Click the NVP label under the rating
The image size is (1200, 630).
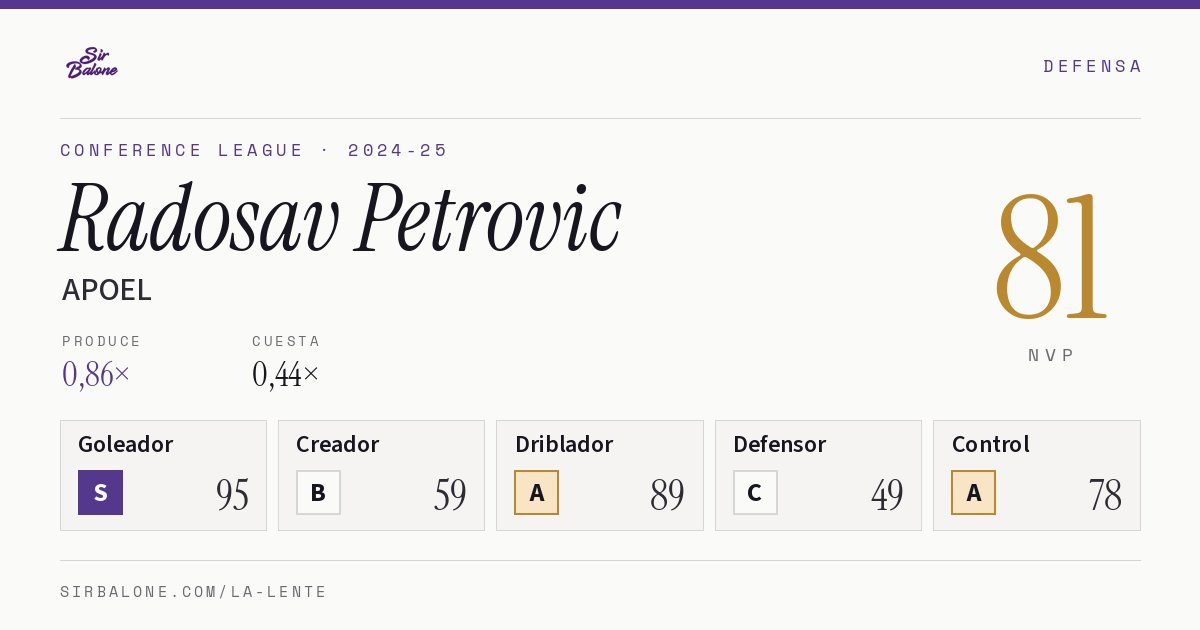(x=1052, y=355)
